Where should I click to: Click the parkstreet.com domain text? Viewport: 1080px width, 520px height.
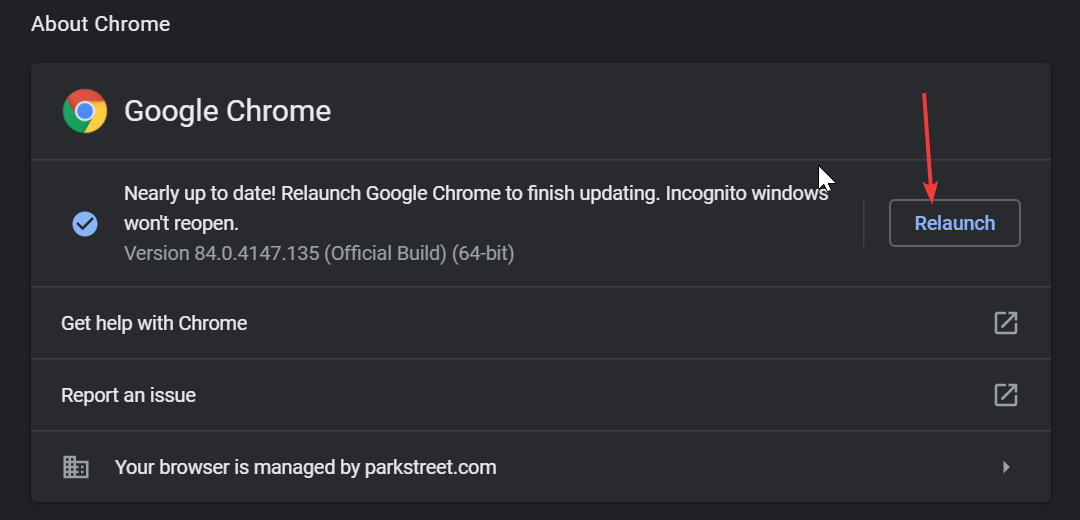pos(430,467)
